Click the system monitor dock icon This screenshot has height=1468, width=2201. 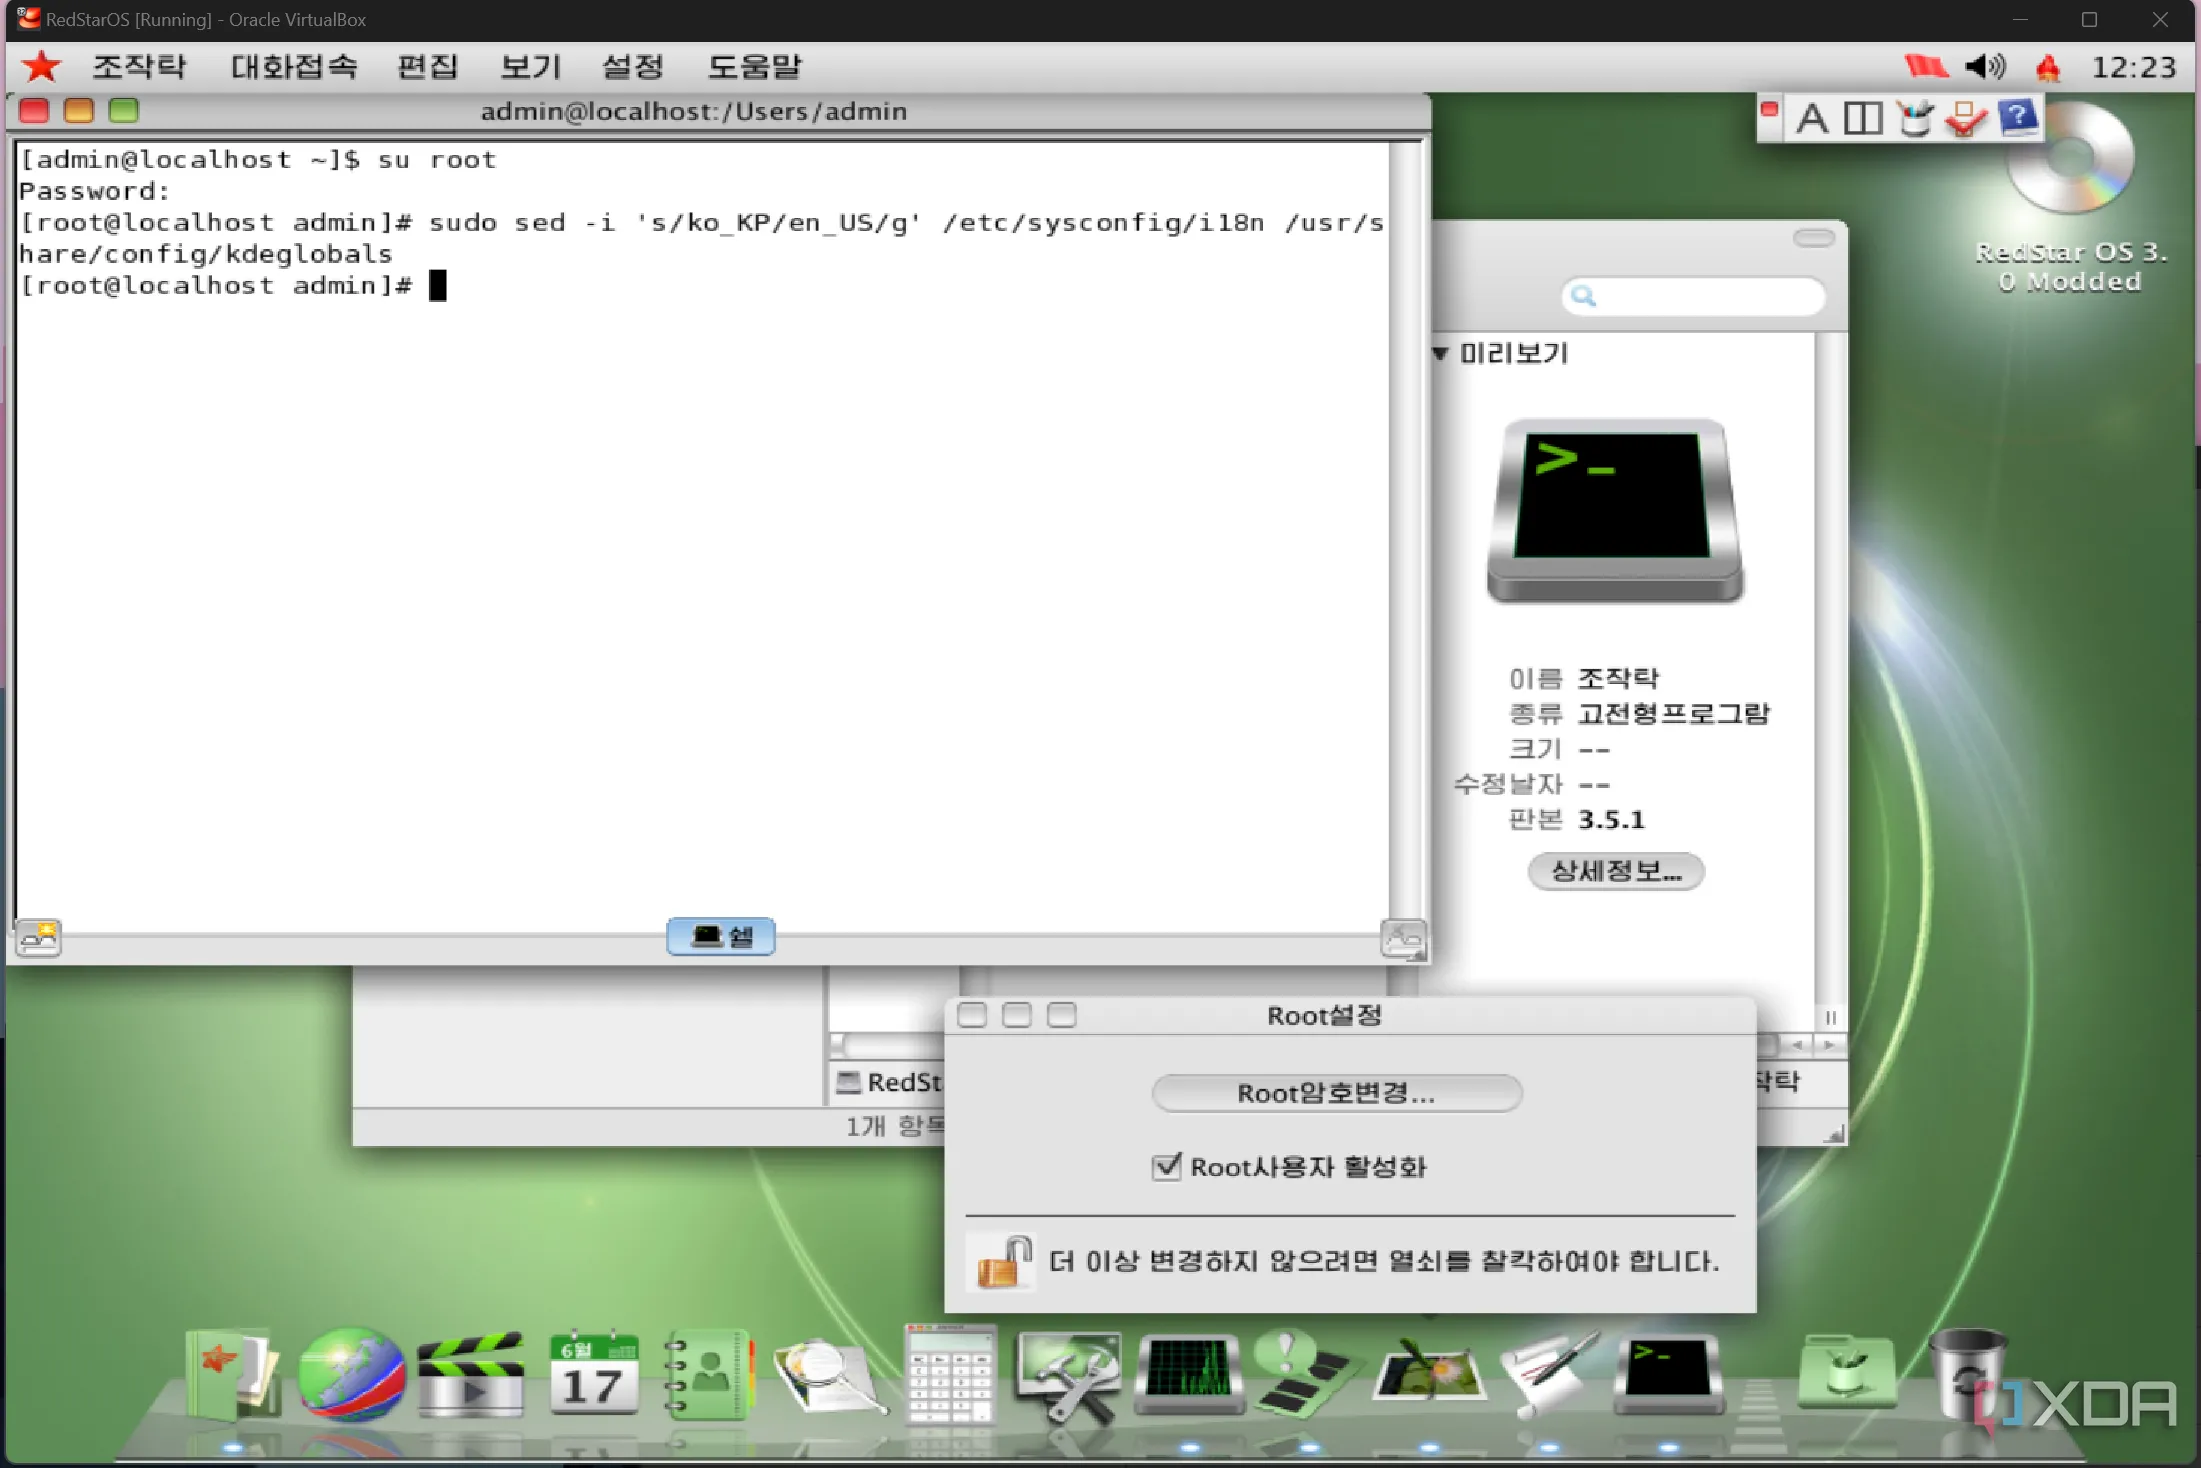[x=1189, y=1372]
